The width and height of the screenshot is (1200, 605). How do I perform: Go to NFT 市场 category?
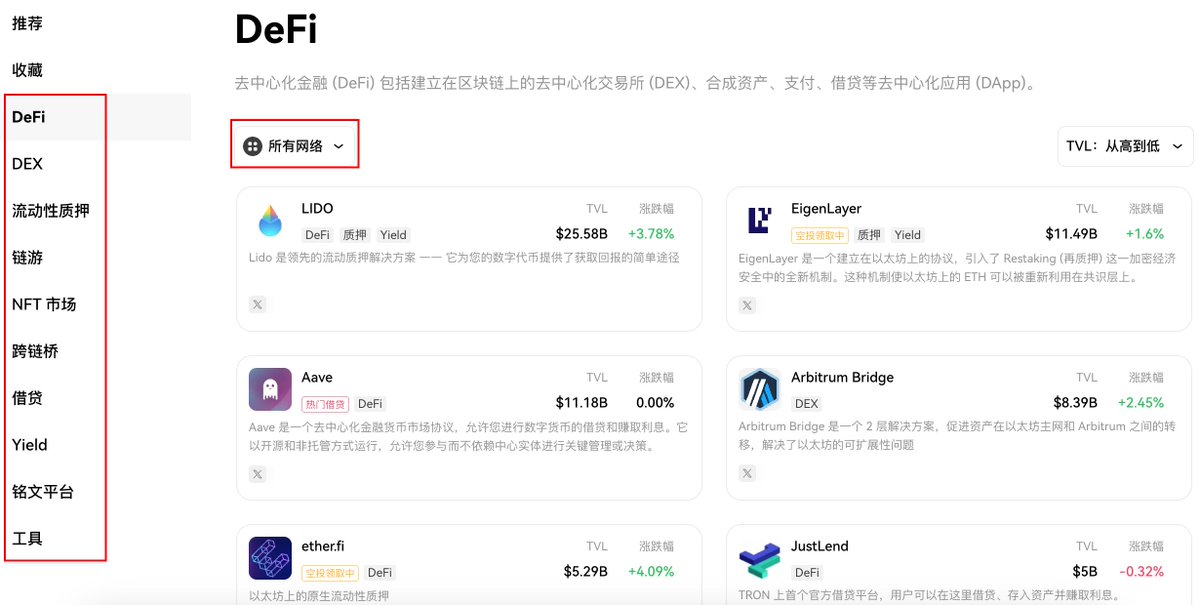pyautogui.click(x=44, y=304)
